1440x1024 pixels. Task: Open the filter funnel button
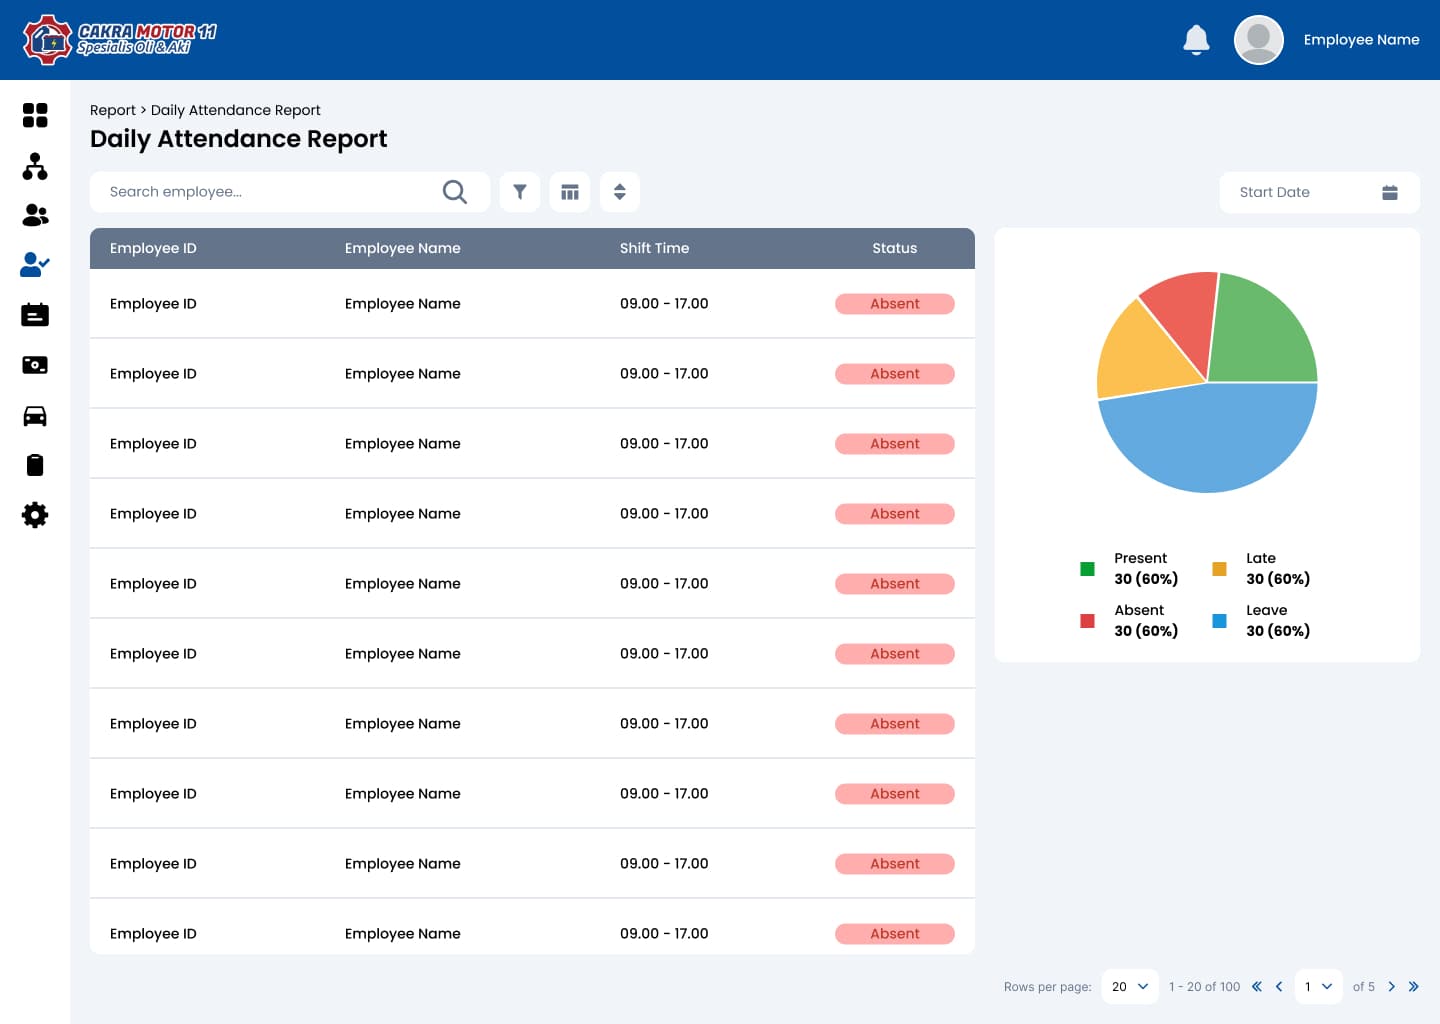(520, 192)
